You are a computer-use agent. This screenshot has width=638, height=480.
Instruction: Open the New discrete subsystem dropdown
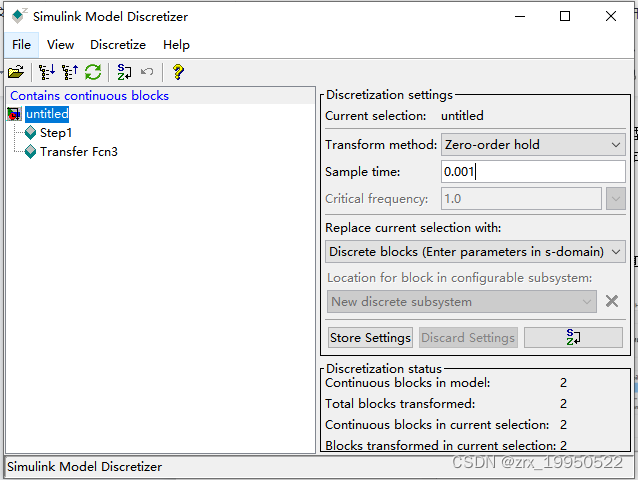pyautogui.click(x=462, y=302)
